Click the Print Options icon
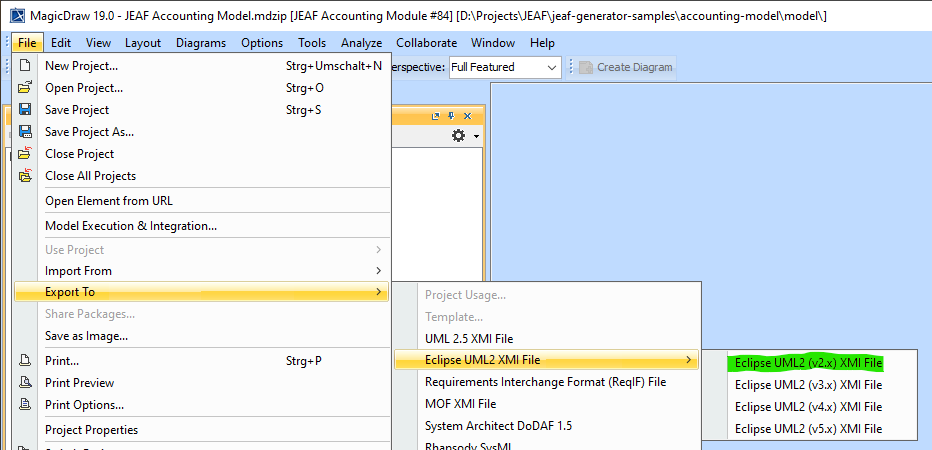The height and width of the screenshot is (450, 932). 25,404
